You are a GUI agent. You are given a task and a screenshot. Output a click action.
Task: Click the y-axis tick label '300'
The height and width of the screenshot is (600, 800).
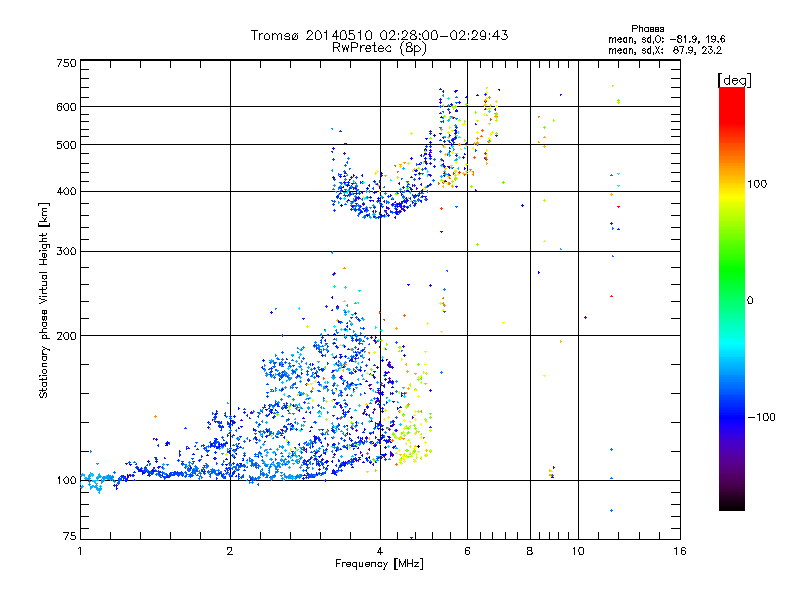click(67, 252)
